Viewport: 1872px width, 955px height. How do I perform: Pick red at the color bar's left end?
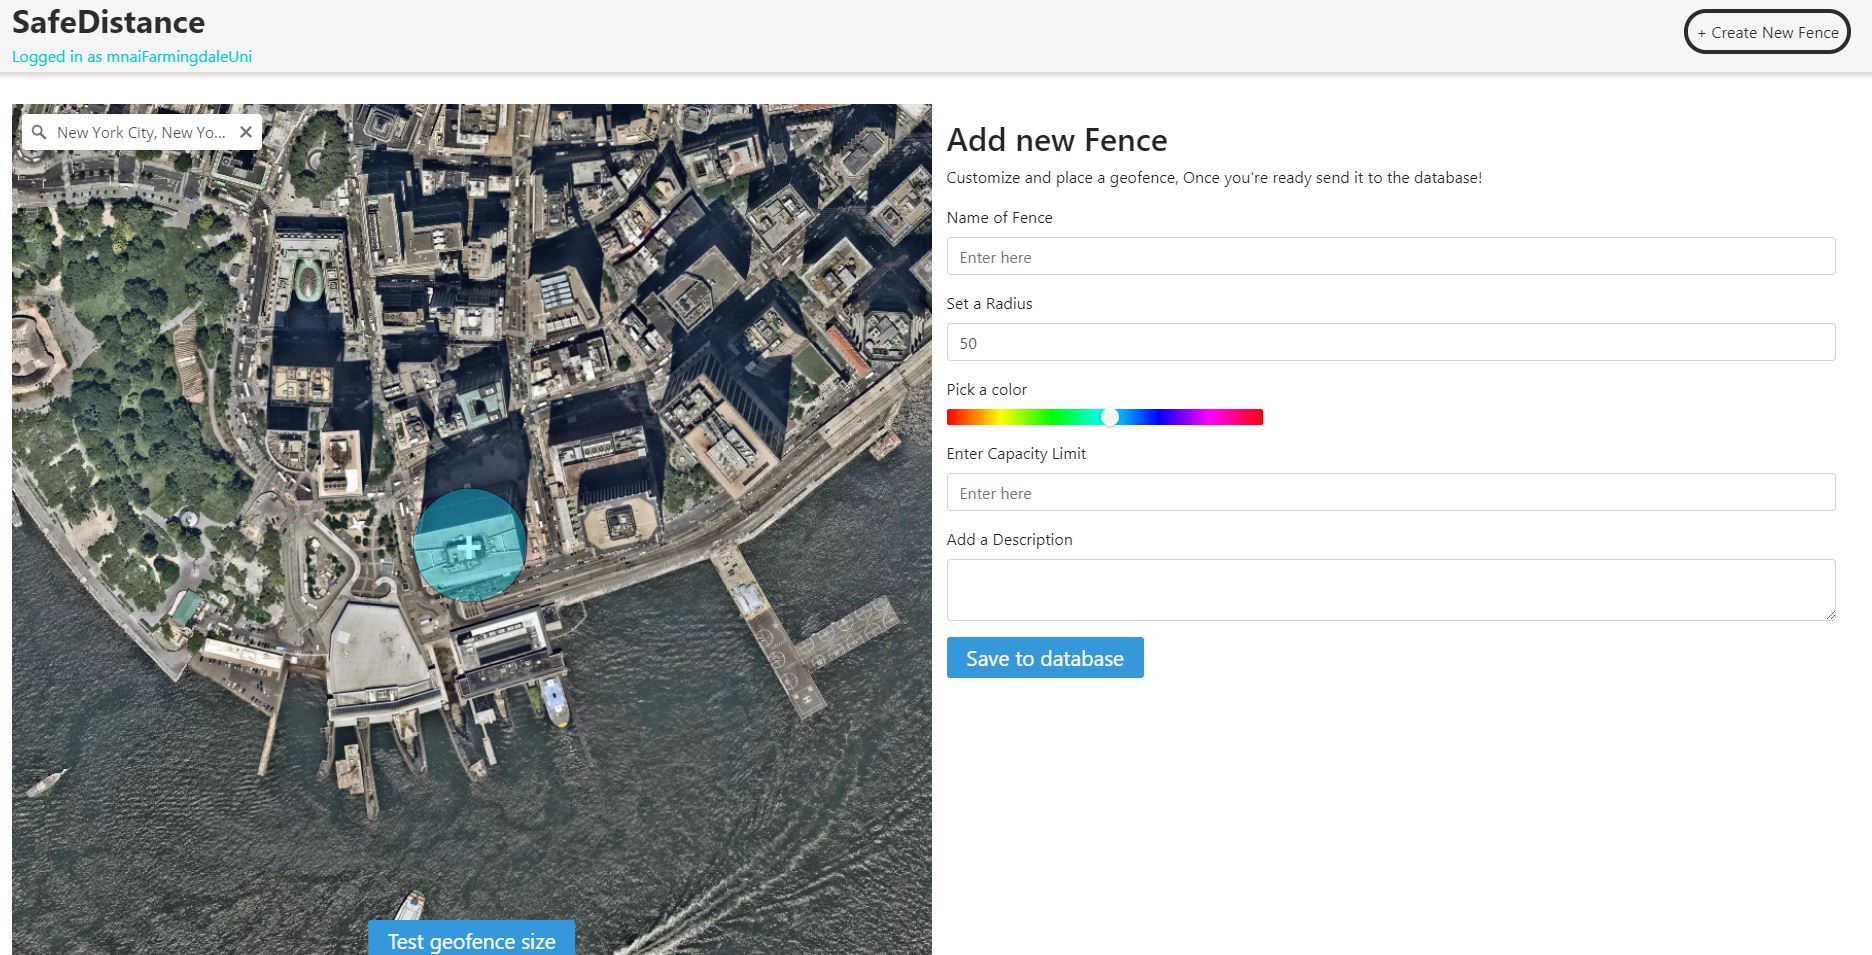tap(952, 417)
